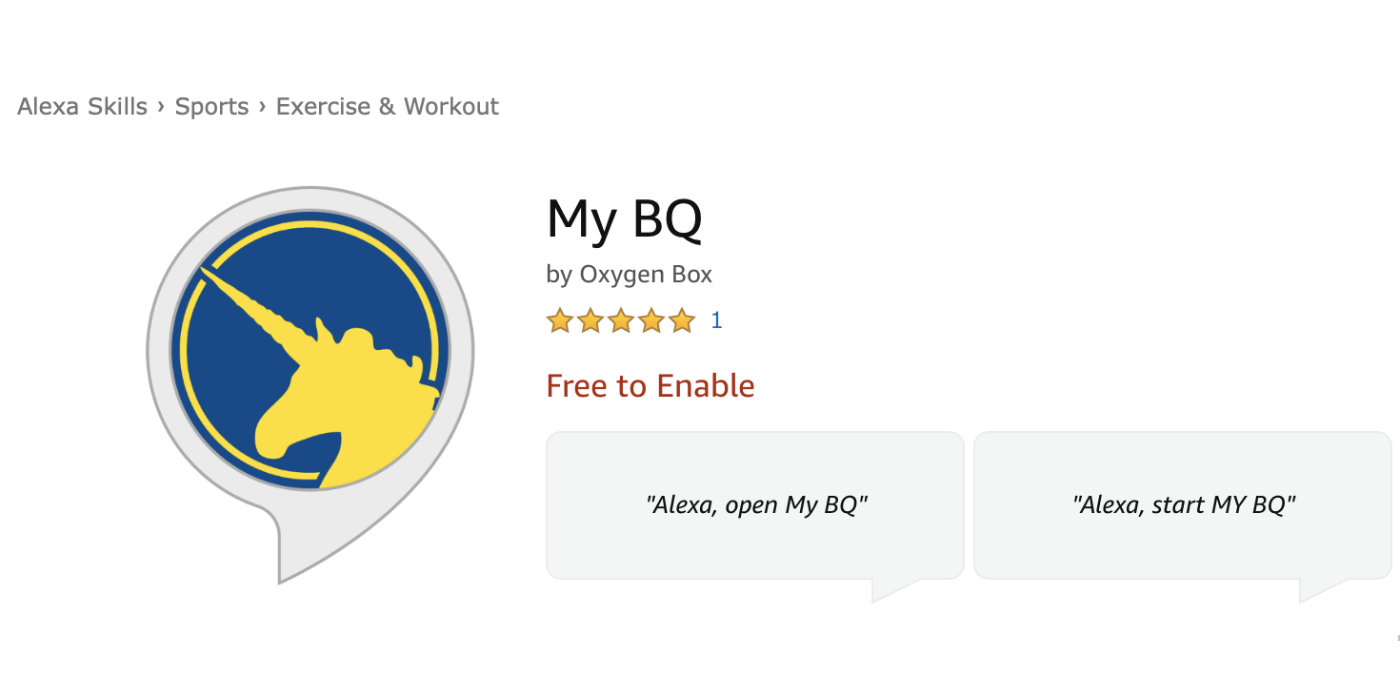The width and height of the screenshot is (1400, 700).
Task: Click the fourth rating star
Action: point(651,321)
